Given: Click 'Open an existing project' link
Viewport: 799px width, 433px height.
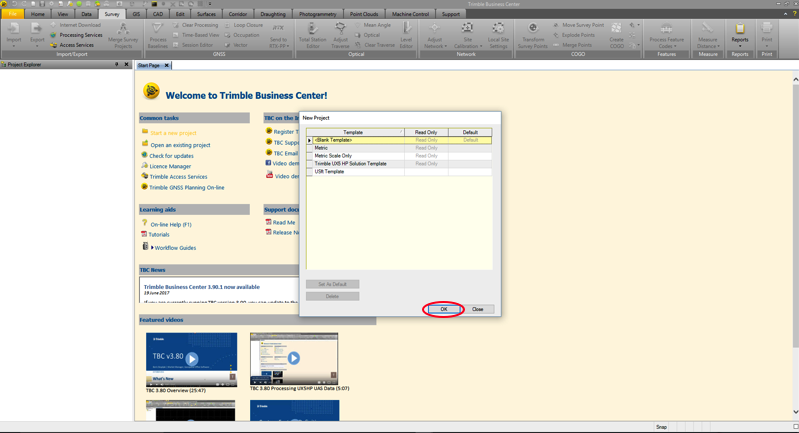Looking at the screenshot, I should coord(180,145).
